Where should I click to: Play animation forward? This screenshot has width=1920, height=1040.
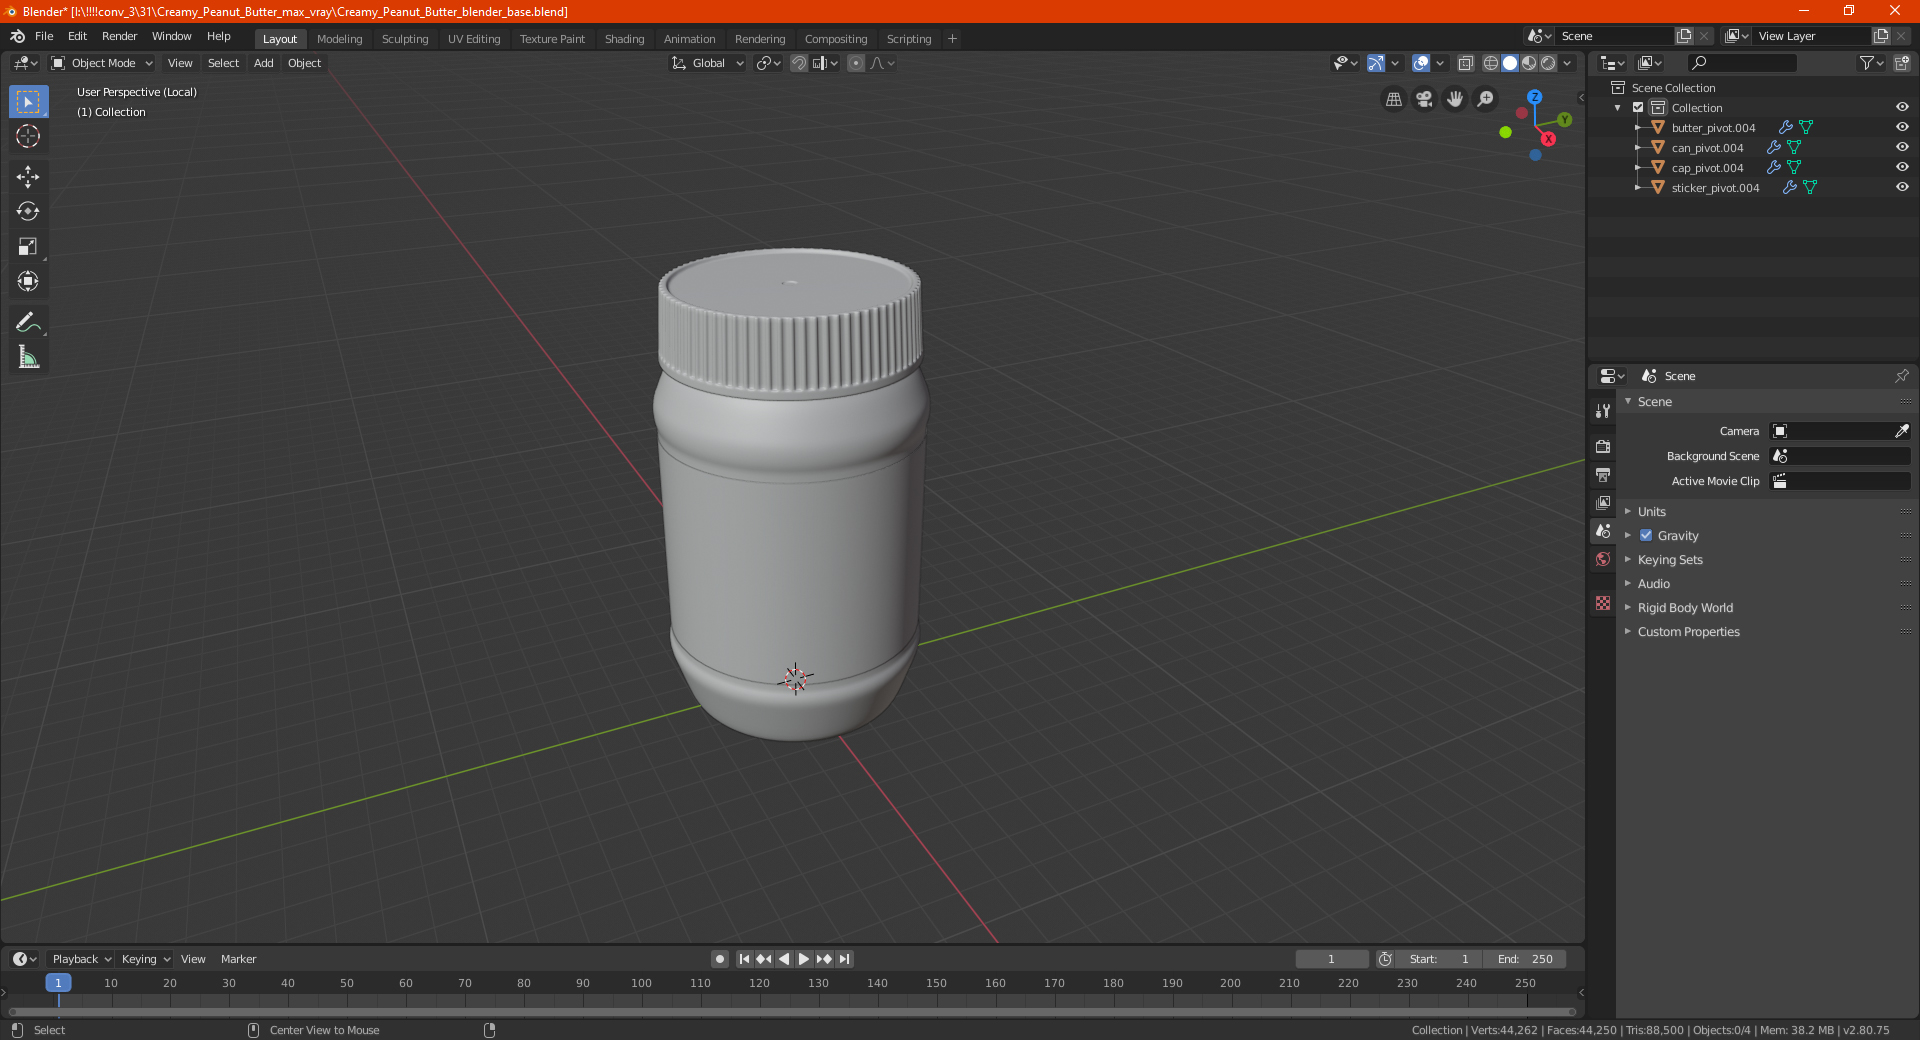(x=803, y=959)
